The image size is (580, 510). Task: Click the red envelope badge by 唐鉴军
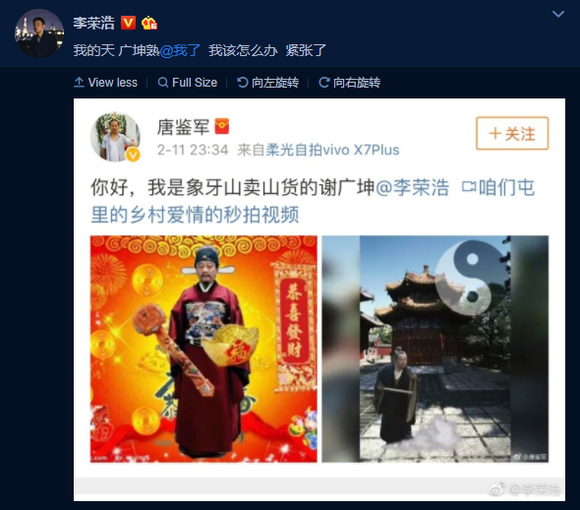click(x=222, y=126)
